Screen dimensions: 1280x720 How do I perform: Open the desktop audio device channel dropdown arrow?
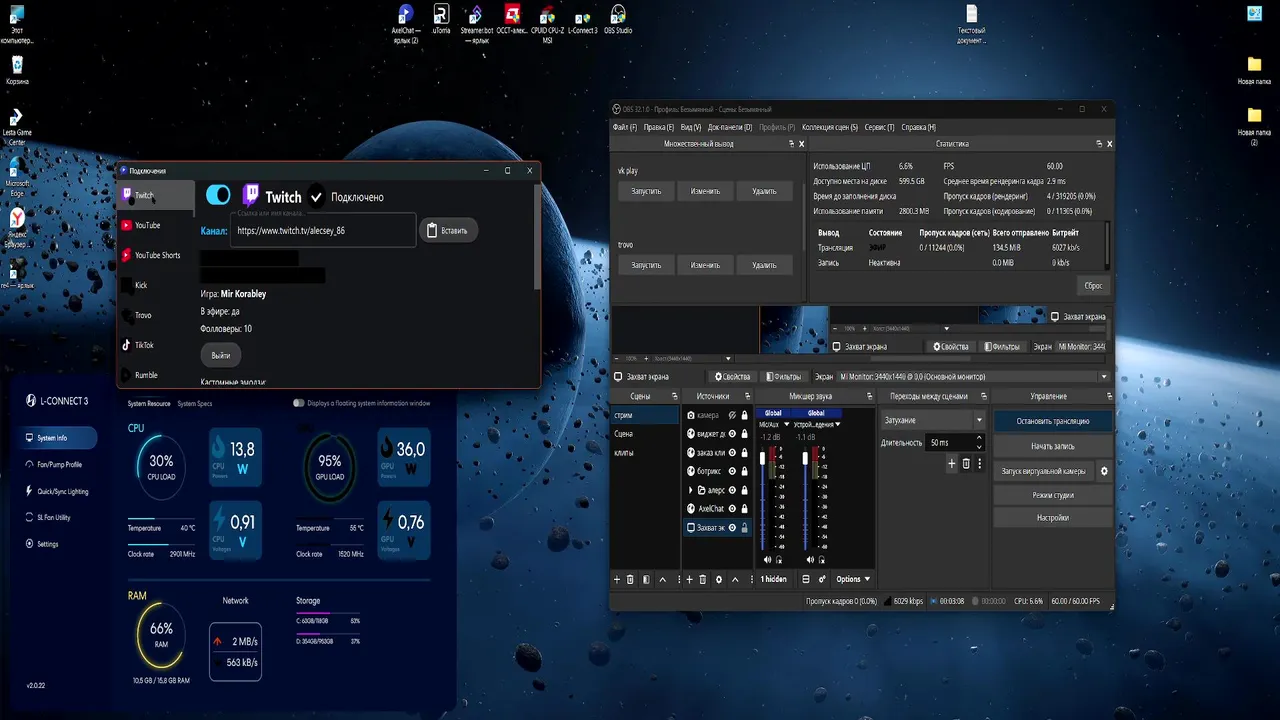click(x=838, y=424)
